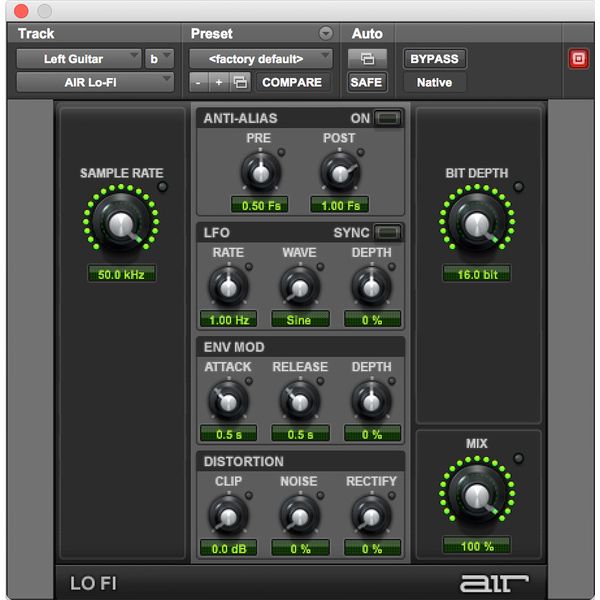The width and height of the screenshot is (600, 600).
Task: Click the PRE knob indicator dot
Action: [281, 152]
